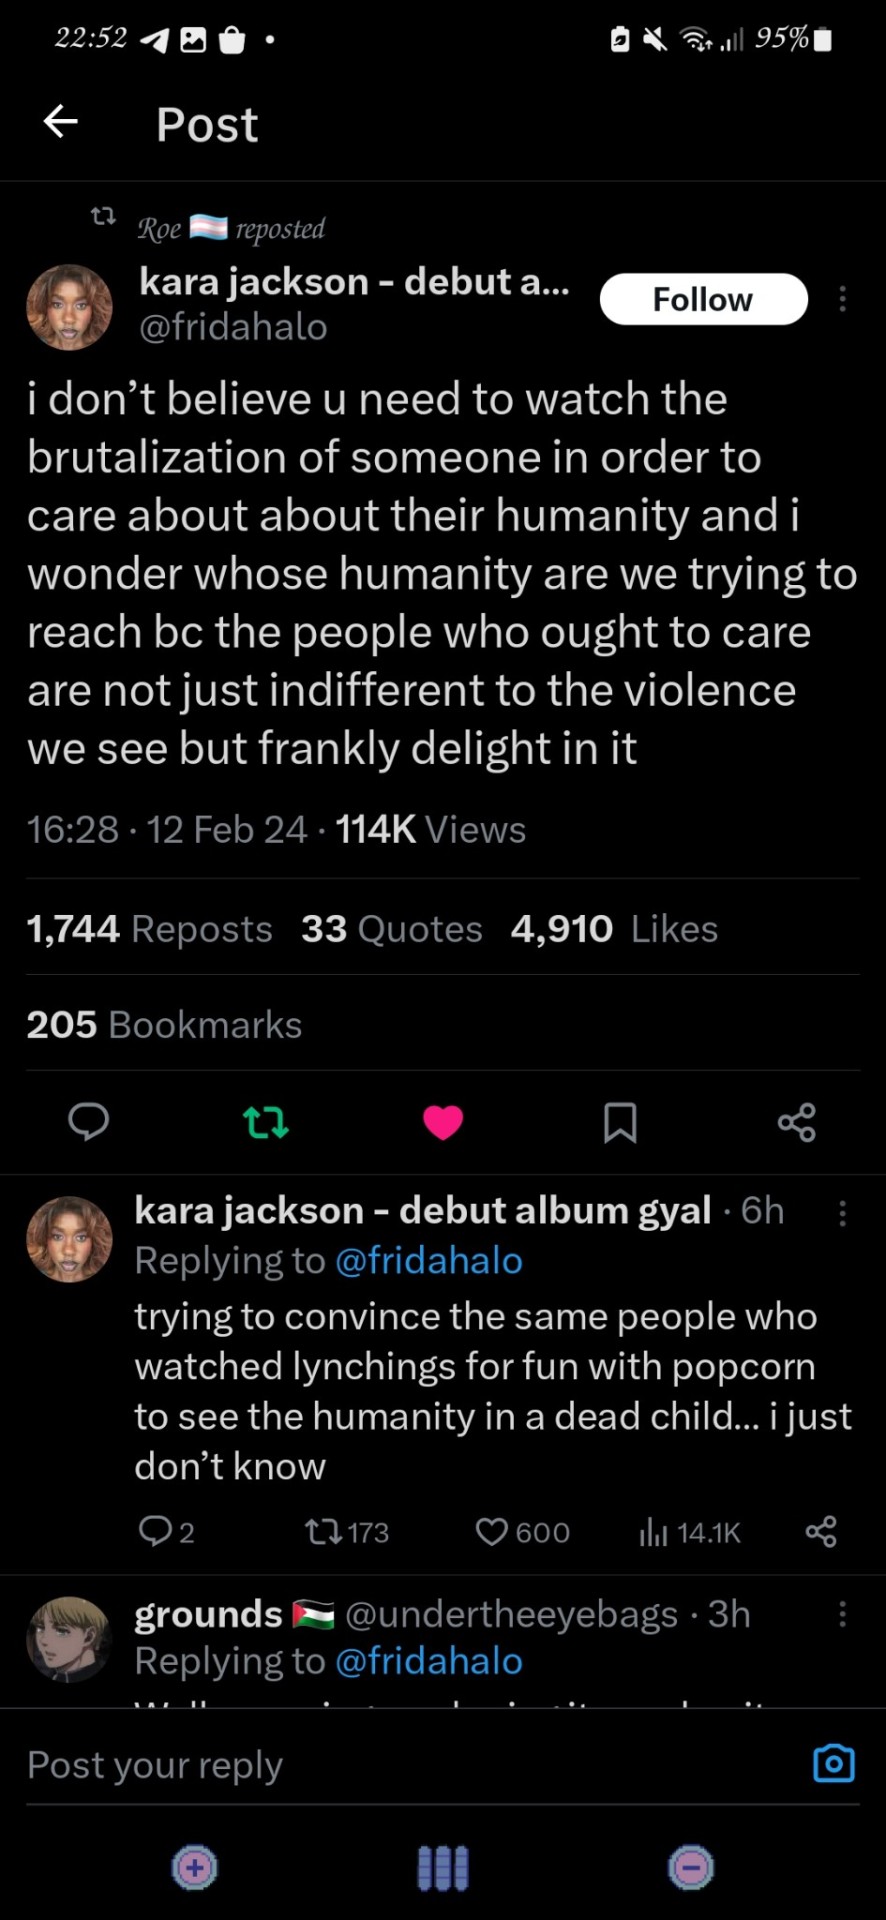View analytics of the 14.1K views reply

pos(653,1532)
